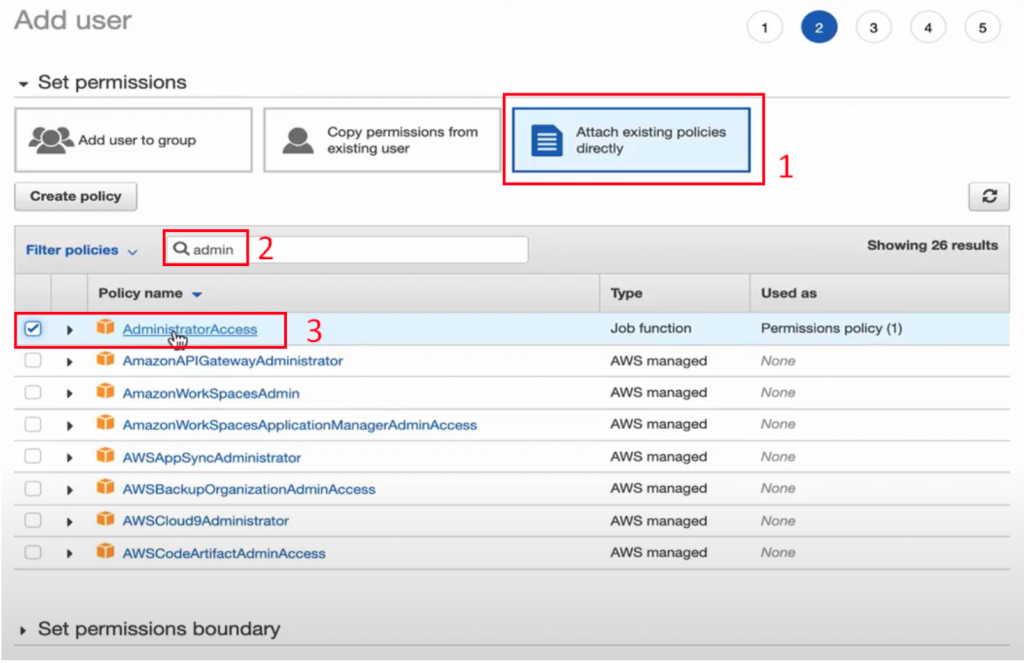The height and width of the screenshot is (663, 1024).
Task: Open the AWSBackupOrganizationAdminAccess policy link
Action: pyautogui.click(x=249, y=489)
